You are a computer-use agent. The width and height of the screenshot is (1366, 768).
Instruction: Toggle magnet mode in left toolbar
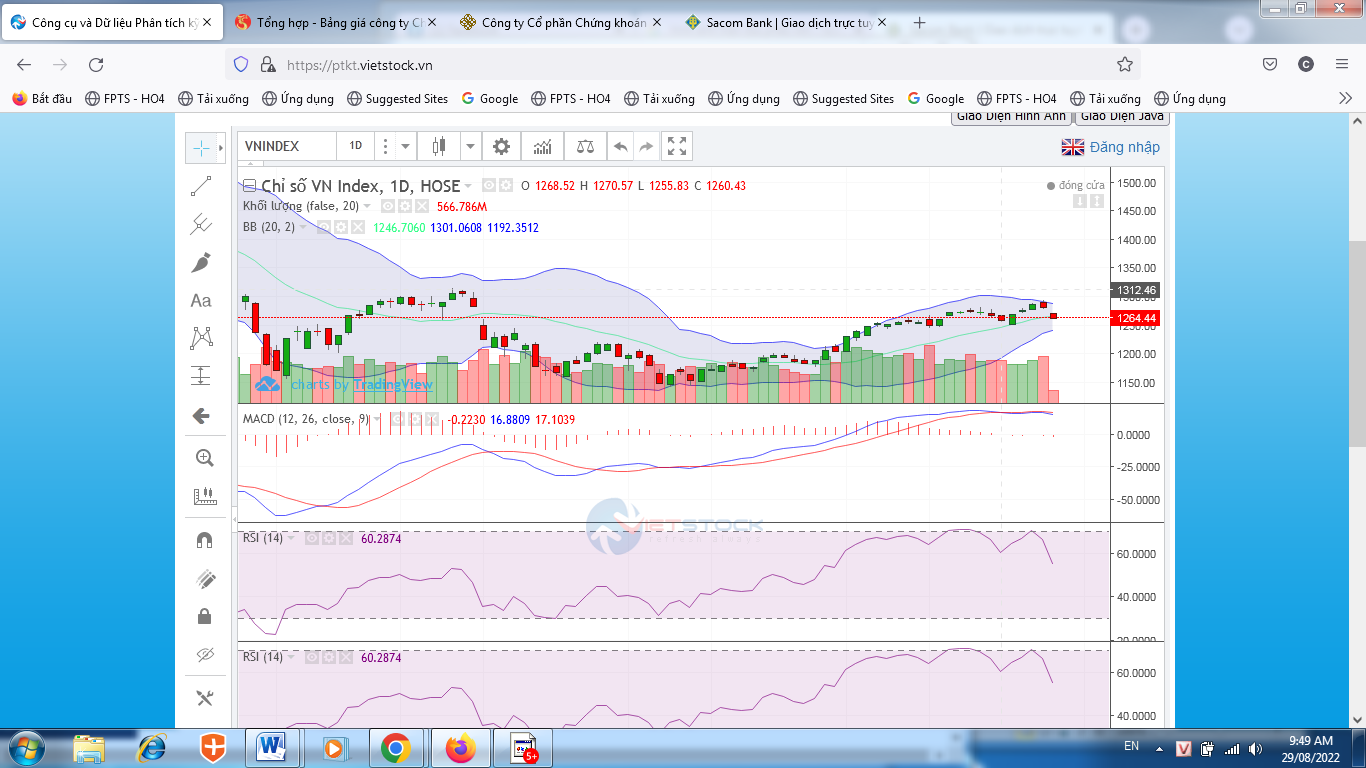point(204,540)
